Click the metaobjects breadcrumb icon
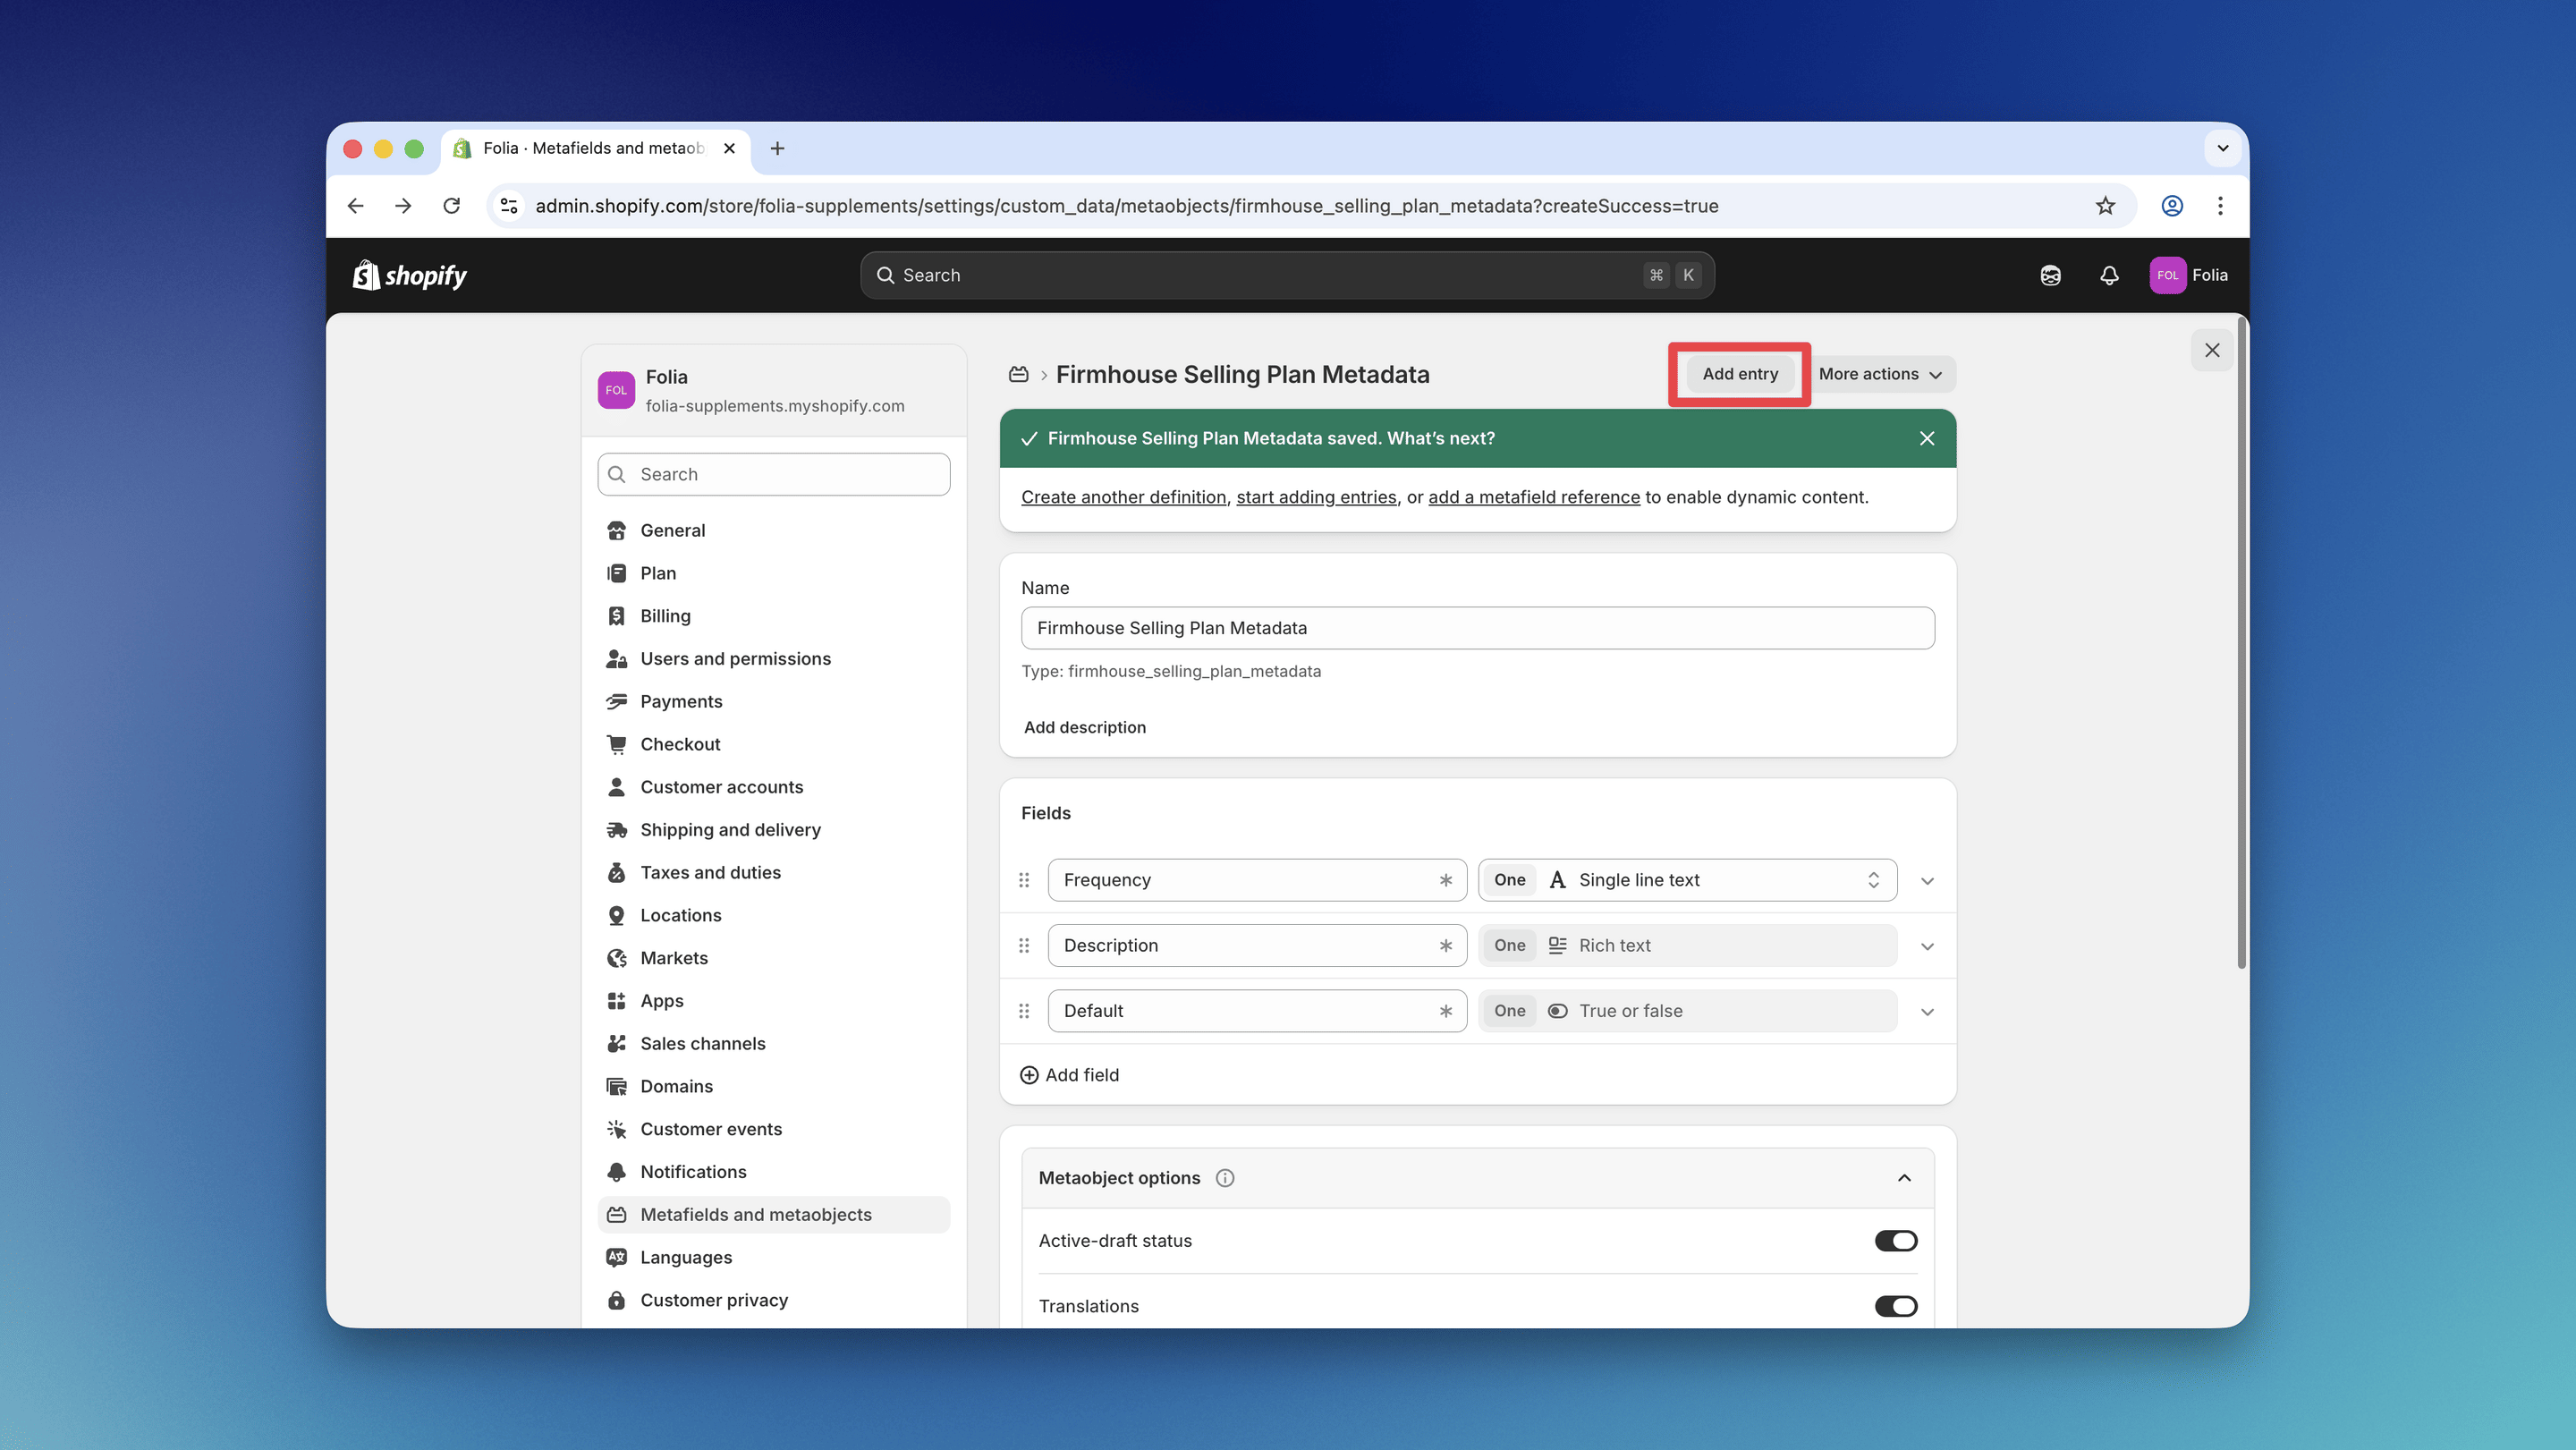 click(x=1018, y=374)
